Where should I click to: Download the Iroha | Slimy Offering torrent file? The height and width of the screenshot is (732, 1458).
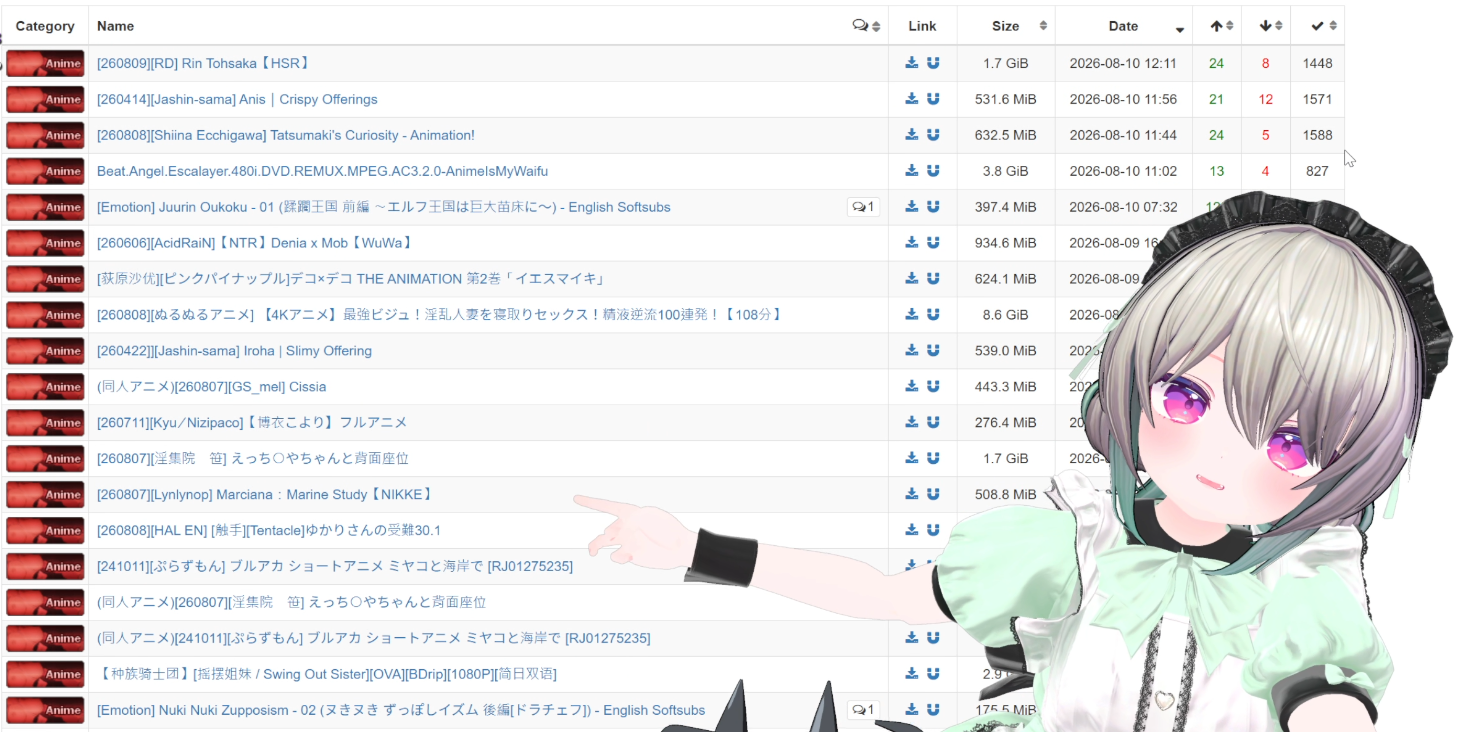pyautogui.click(x=912, y=351)
